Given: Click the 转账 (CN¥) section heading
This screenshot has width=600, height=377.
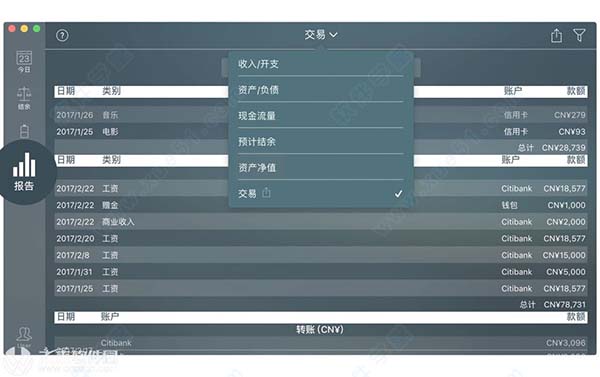Looking at the screenshot, I should point(320,330).
